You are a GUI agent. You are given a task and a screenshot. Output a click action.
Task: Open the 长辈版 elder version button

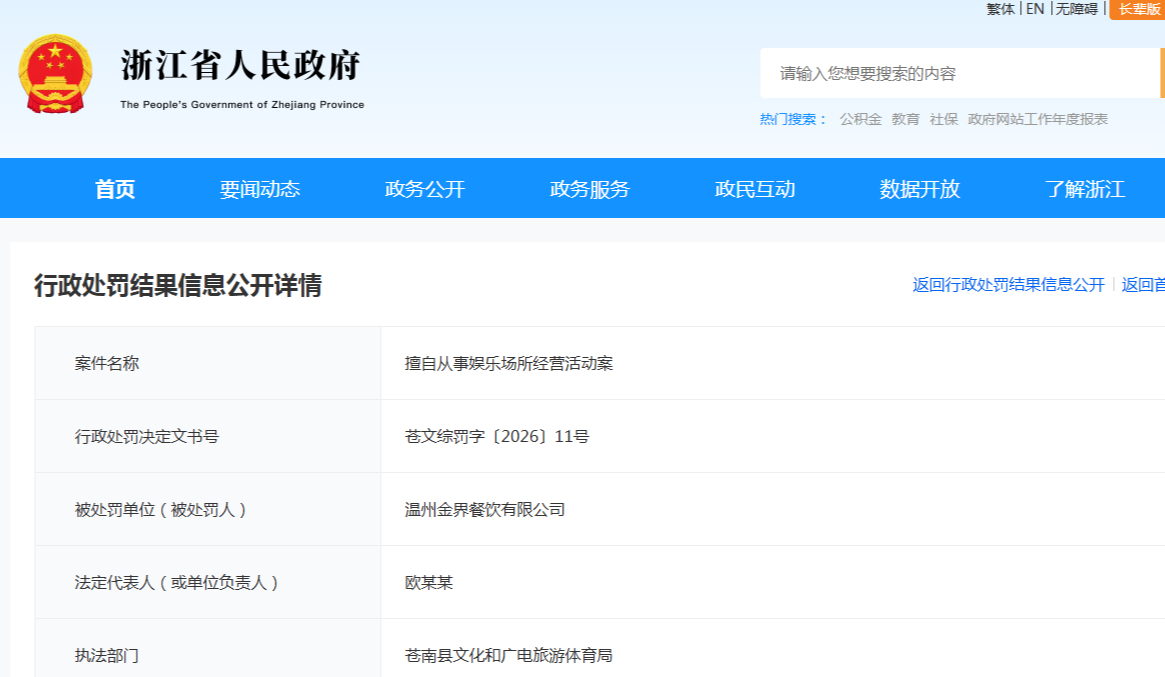coord(1138,9)
